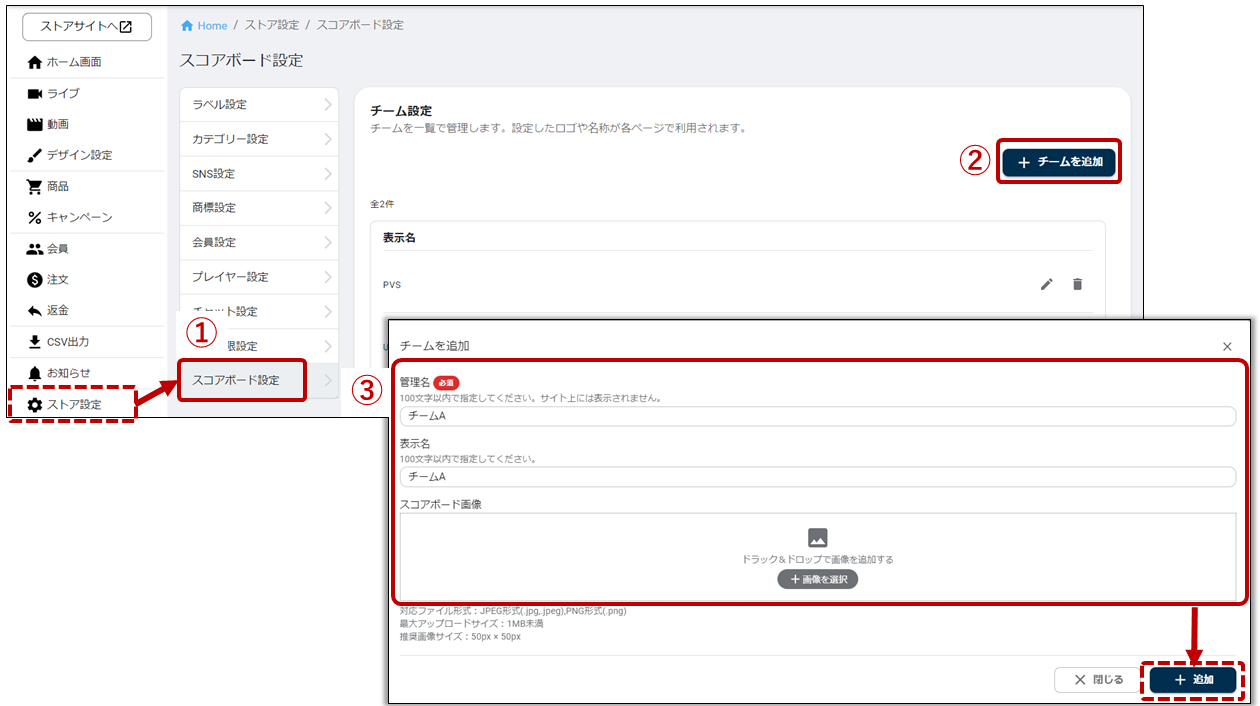Open ストア設定 in the sidebar
1260x706 pixels.
coord(74,405)
